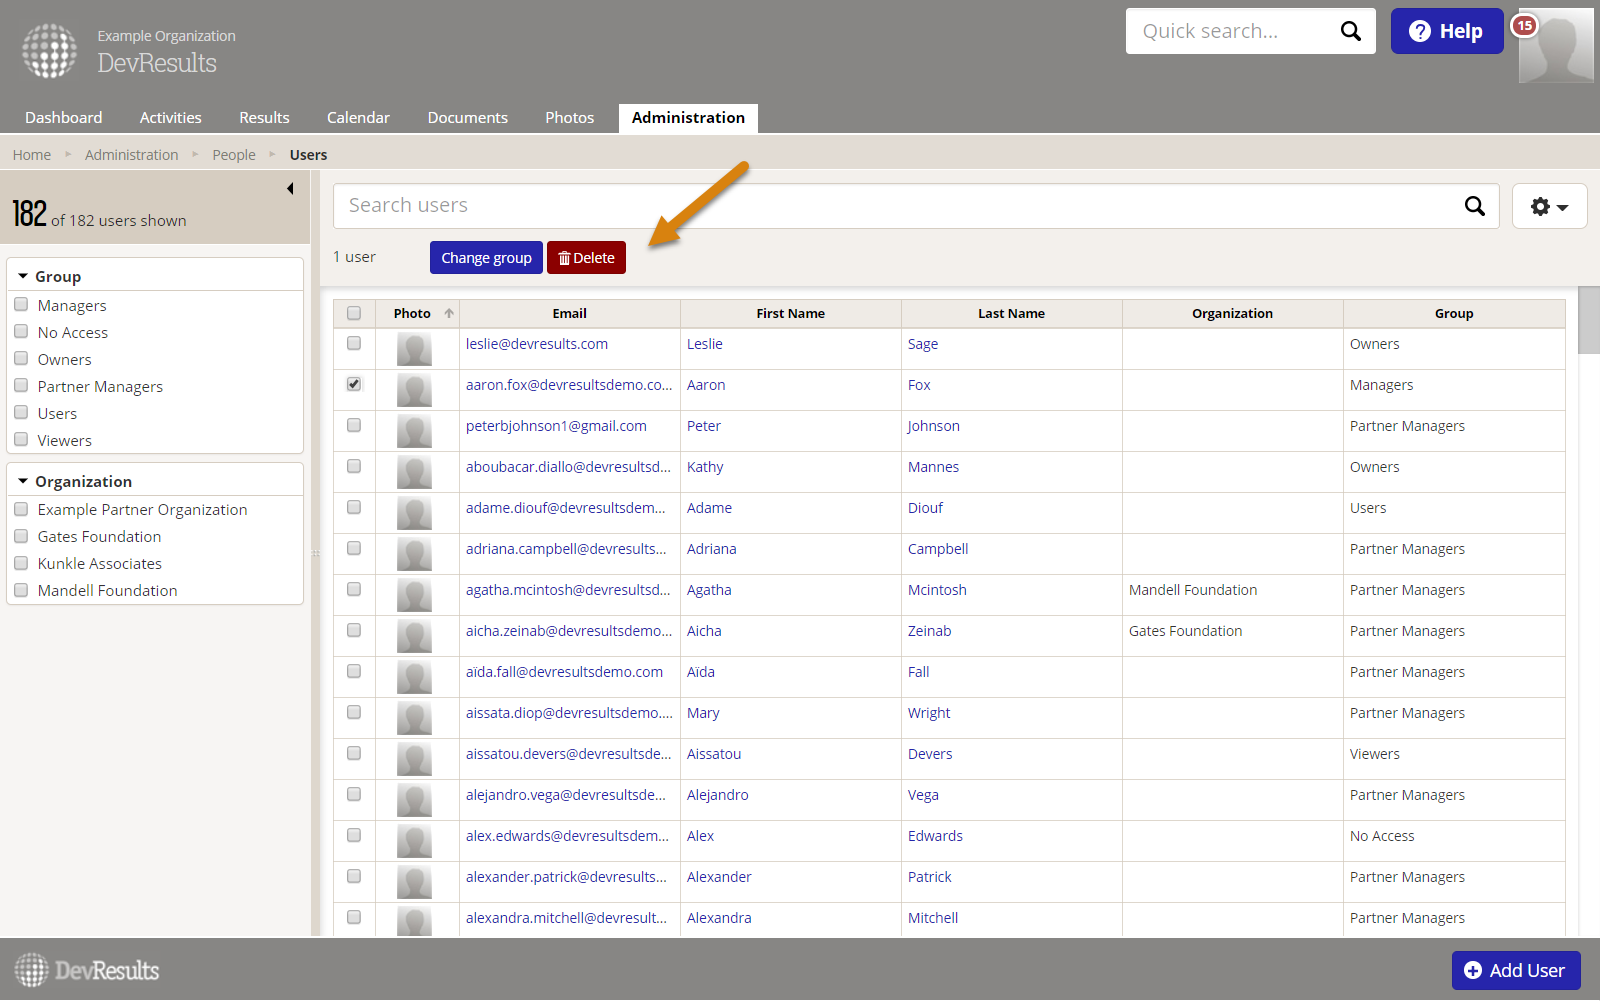Check the Kathy Mannes row checkbox
The height and width of the screenshot is (1001, 1600).
[354, 466]
